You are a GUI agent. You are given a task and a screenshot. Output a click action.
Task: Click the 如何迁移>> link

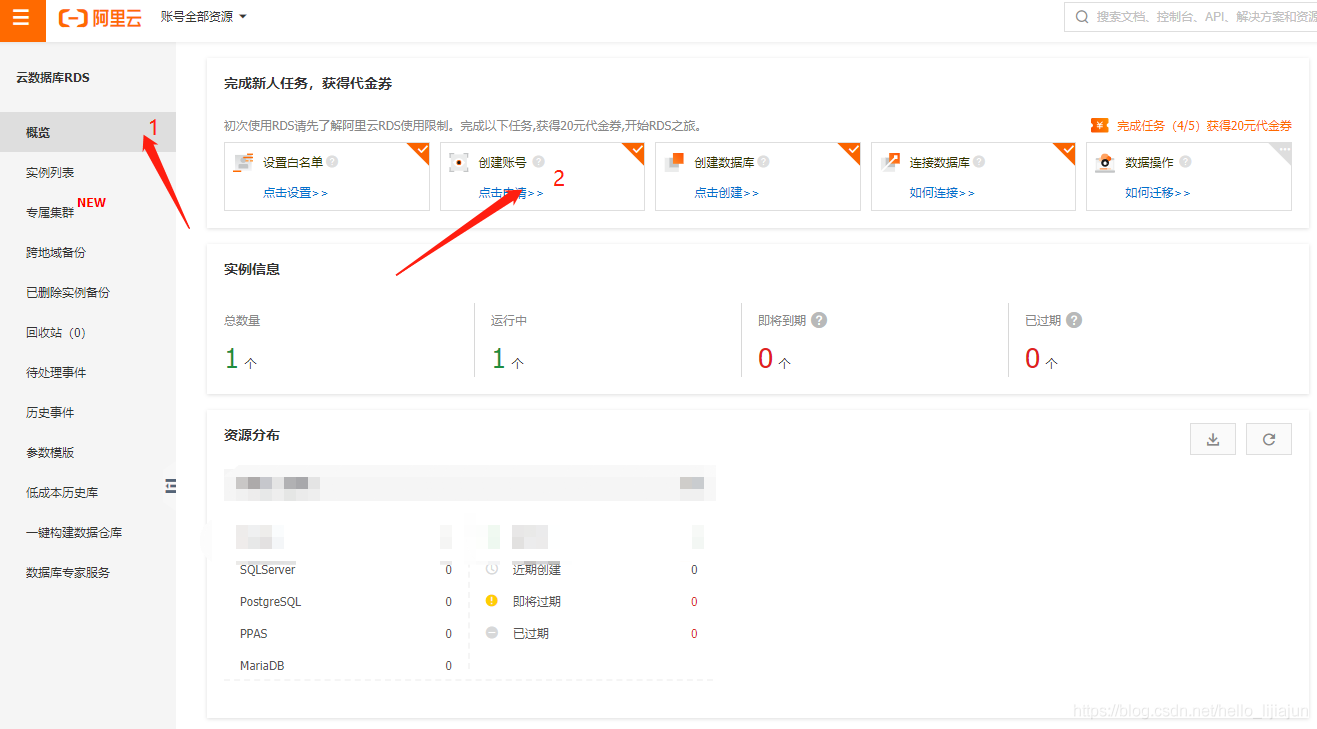point(1158,193)
